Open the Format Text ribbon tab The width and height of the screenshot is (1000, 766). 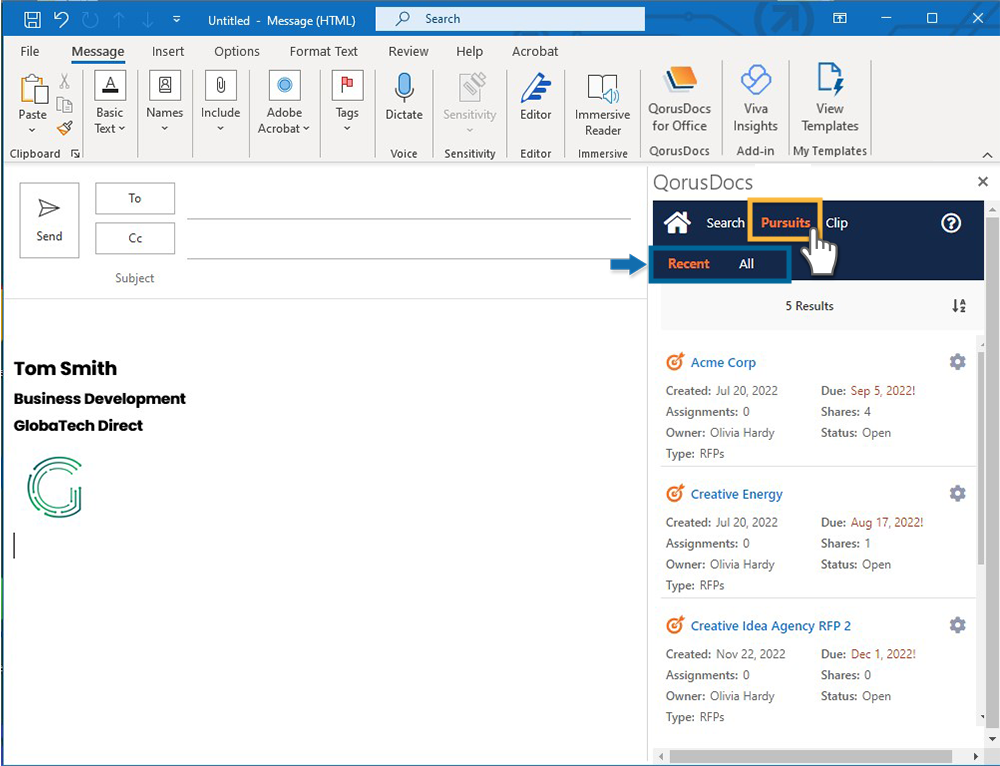coord(323,52)
